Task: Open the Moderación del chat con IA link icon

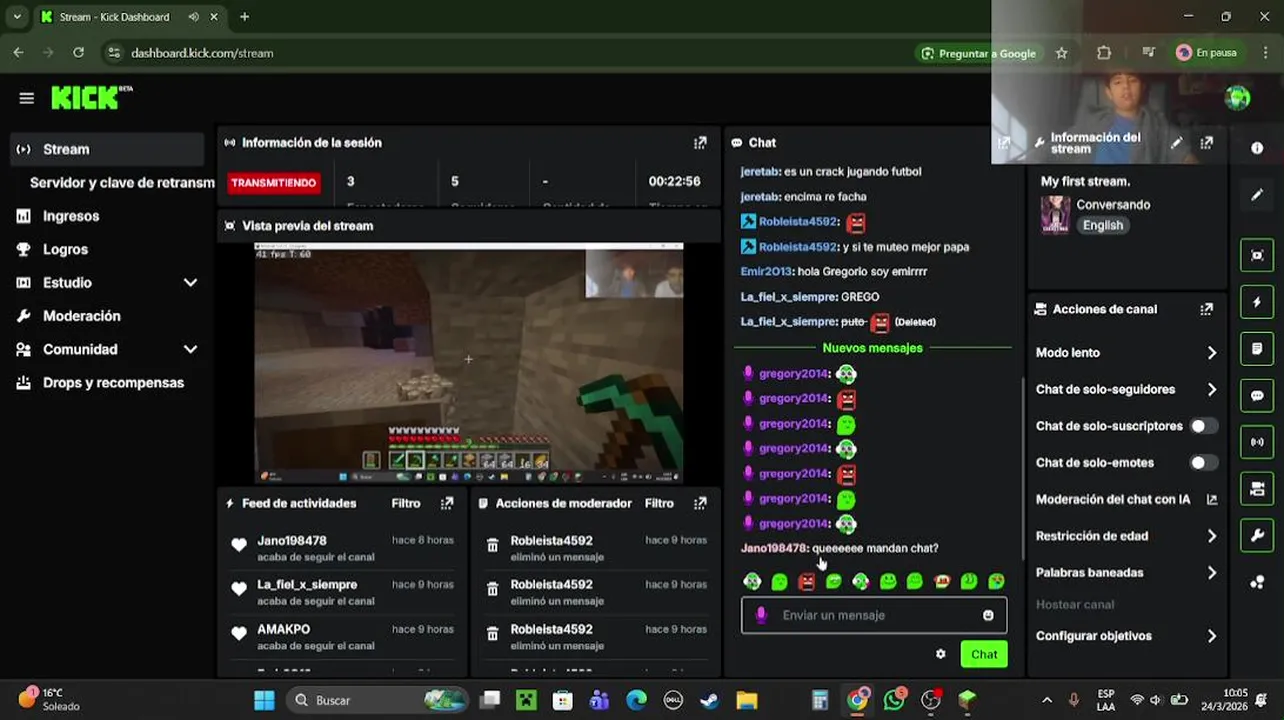Action: [1212, 499]
